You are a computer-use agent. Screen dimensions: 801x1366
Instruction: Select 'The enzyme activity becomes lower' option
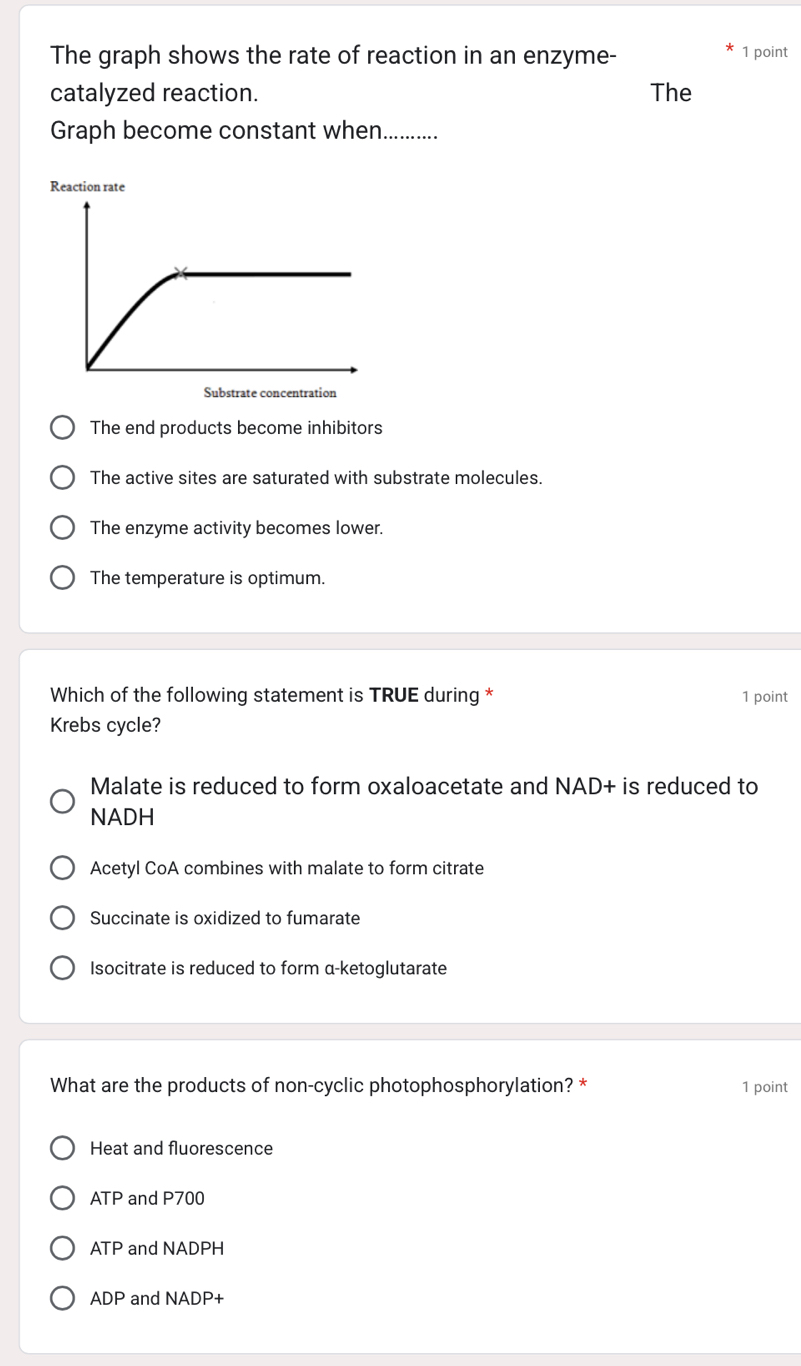click(x=62, y=528)
